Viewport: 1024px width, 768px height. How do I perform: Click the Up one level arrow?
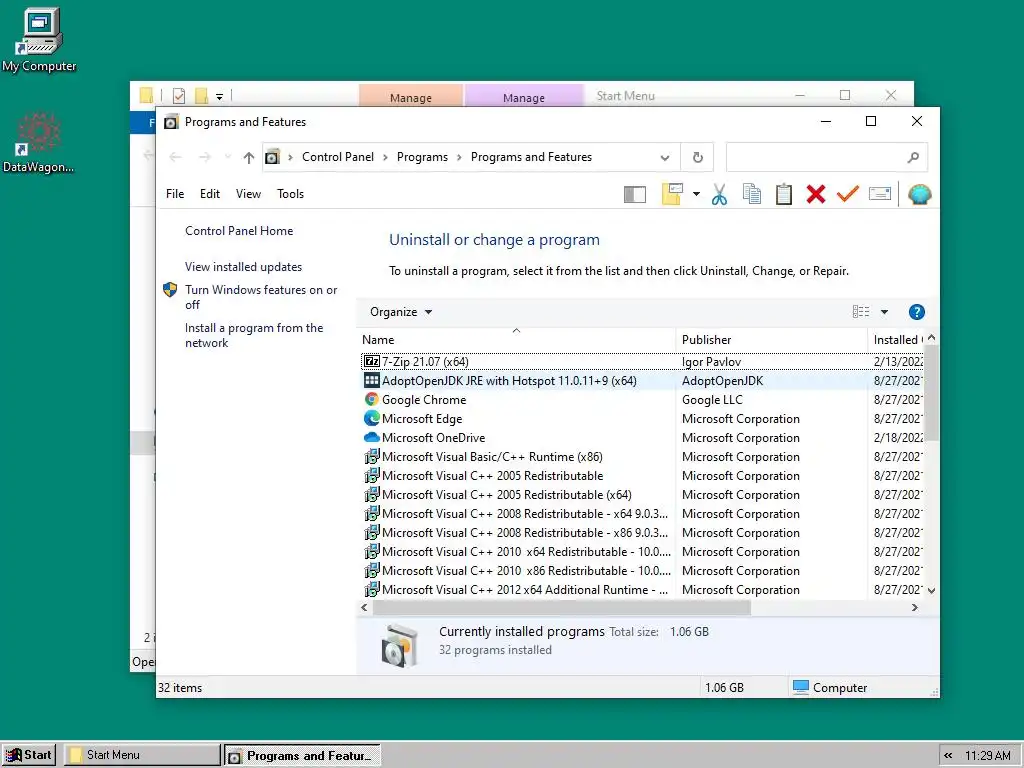248,157
